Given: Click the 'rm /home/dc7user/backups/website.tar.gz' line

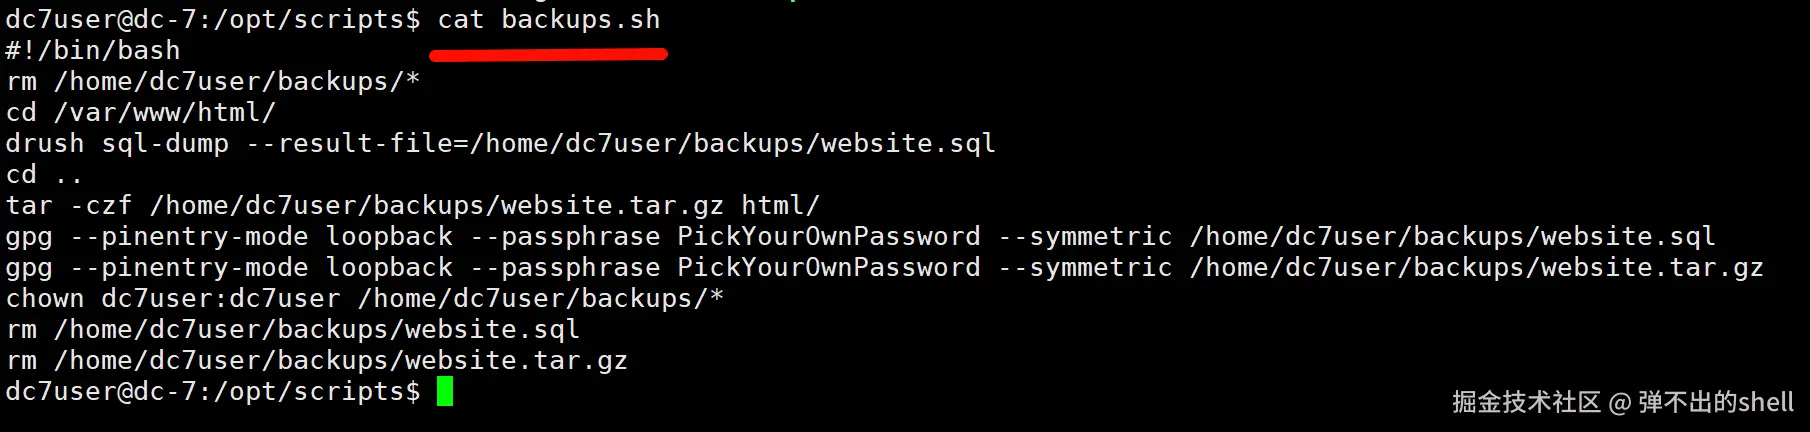Looking at the screenshot, I should [317, 360].
